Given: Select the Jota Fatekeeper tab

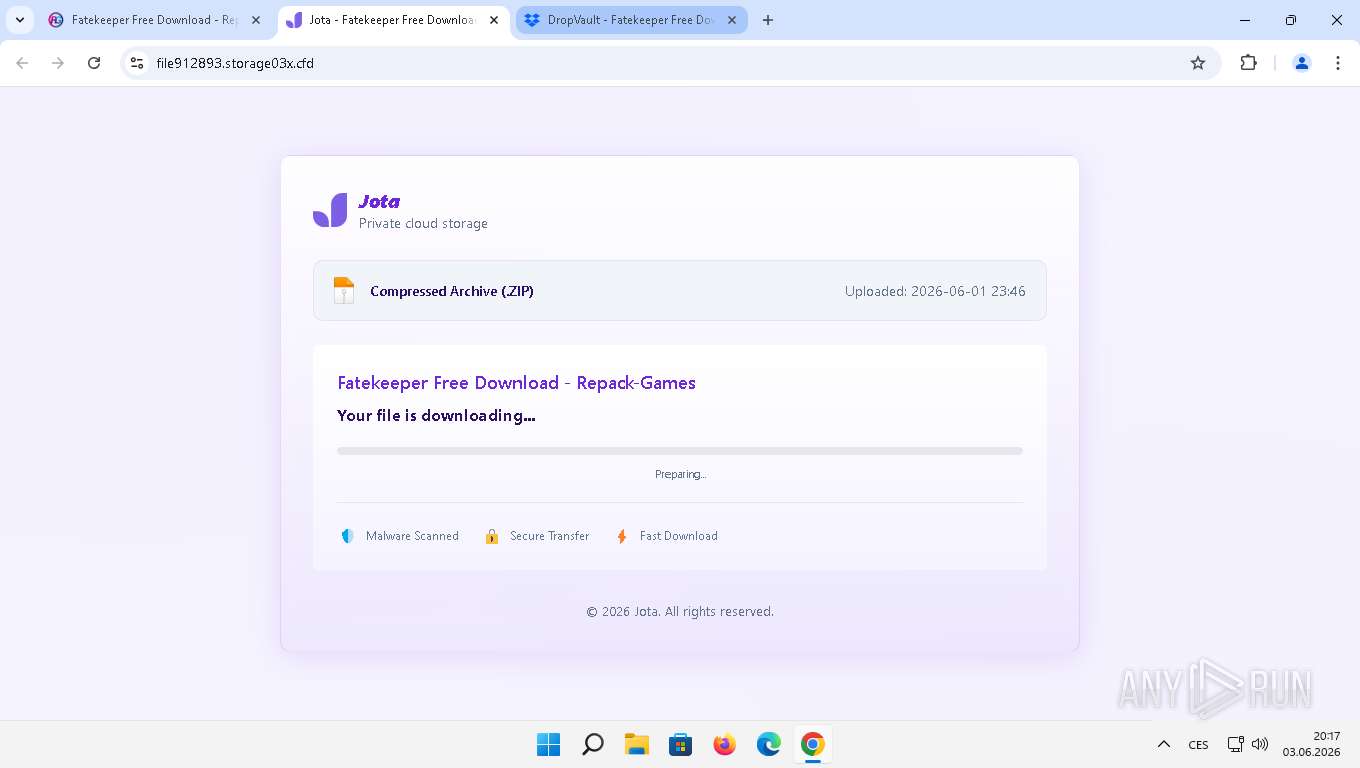Looking at the screenshot, I should (x=392, y=20).
